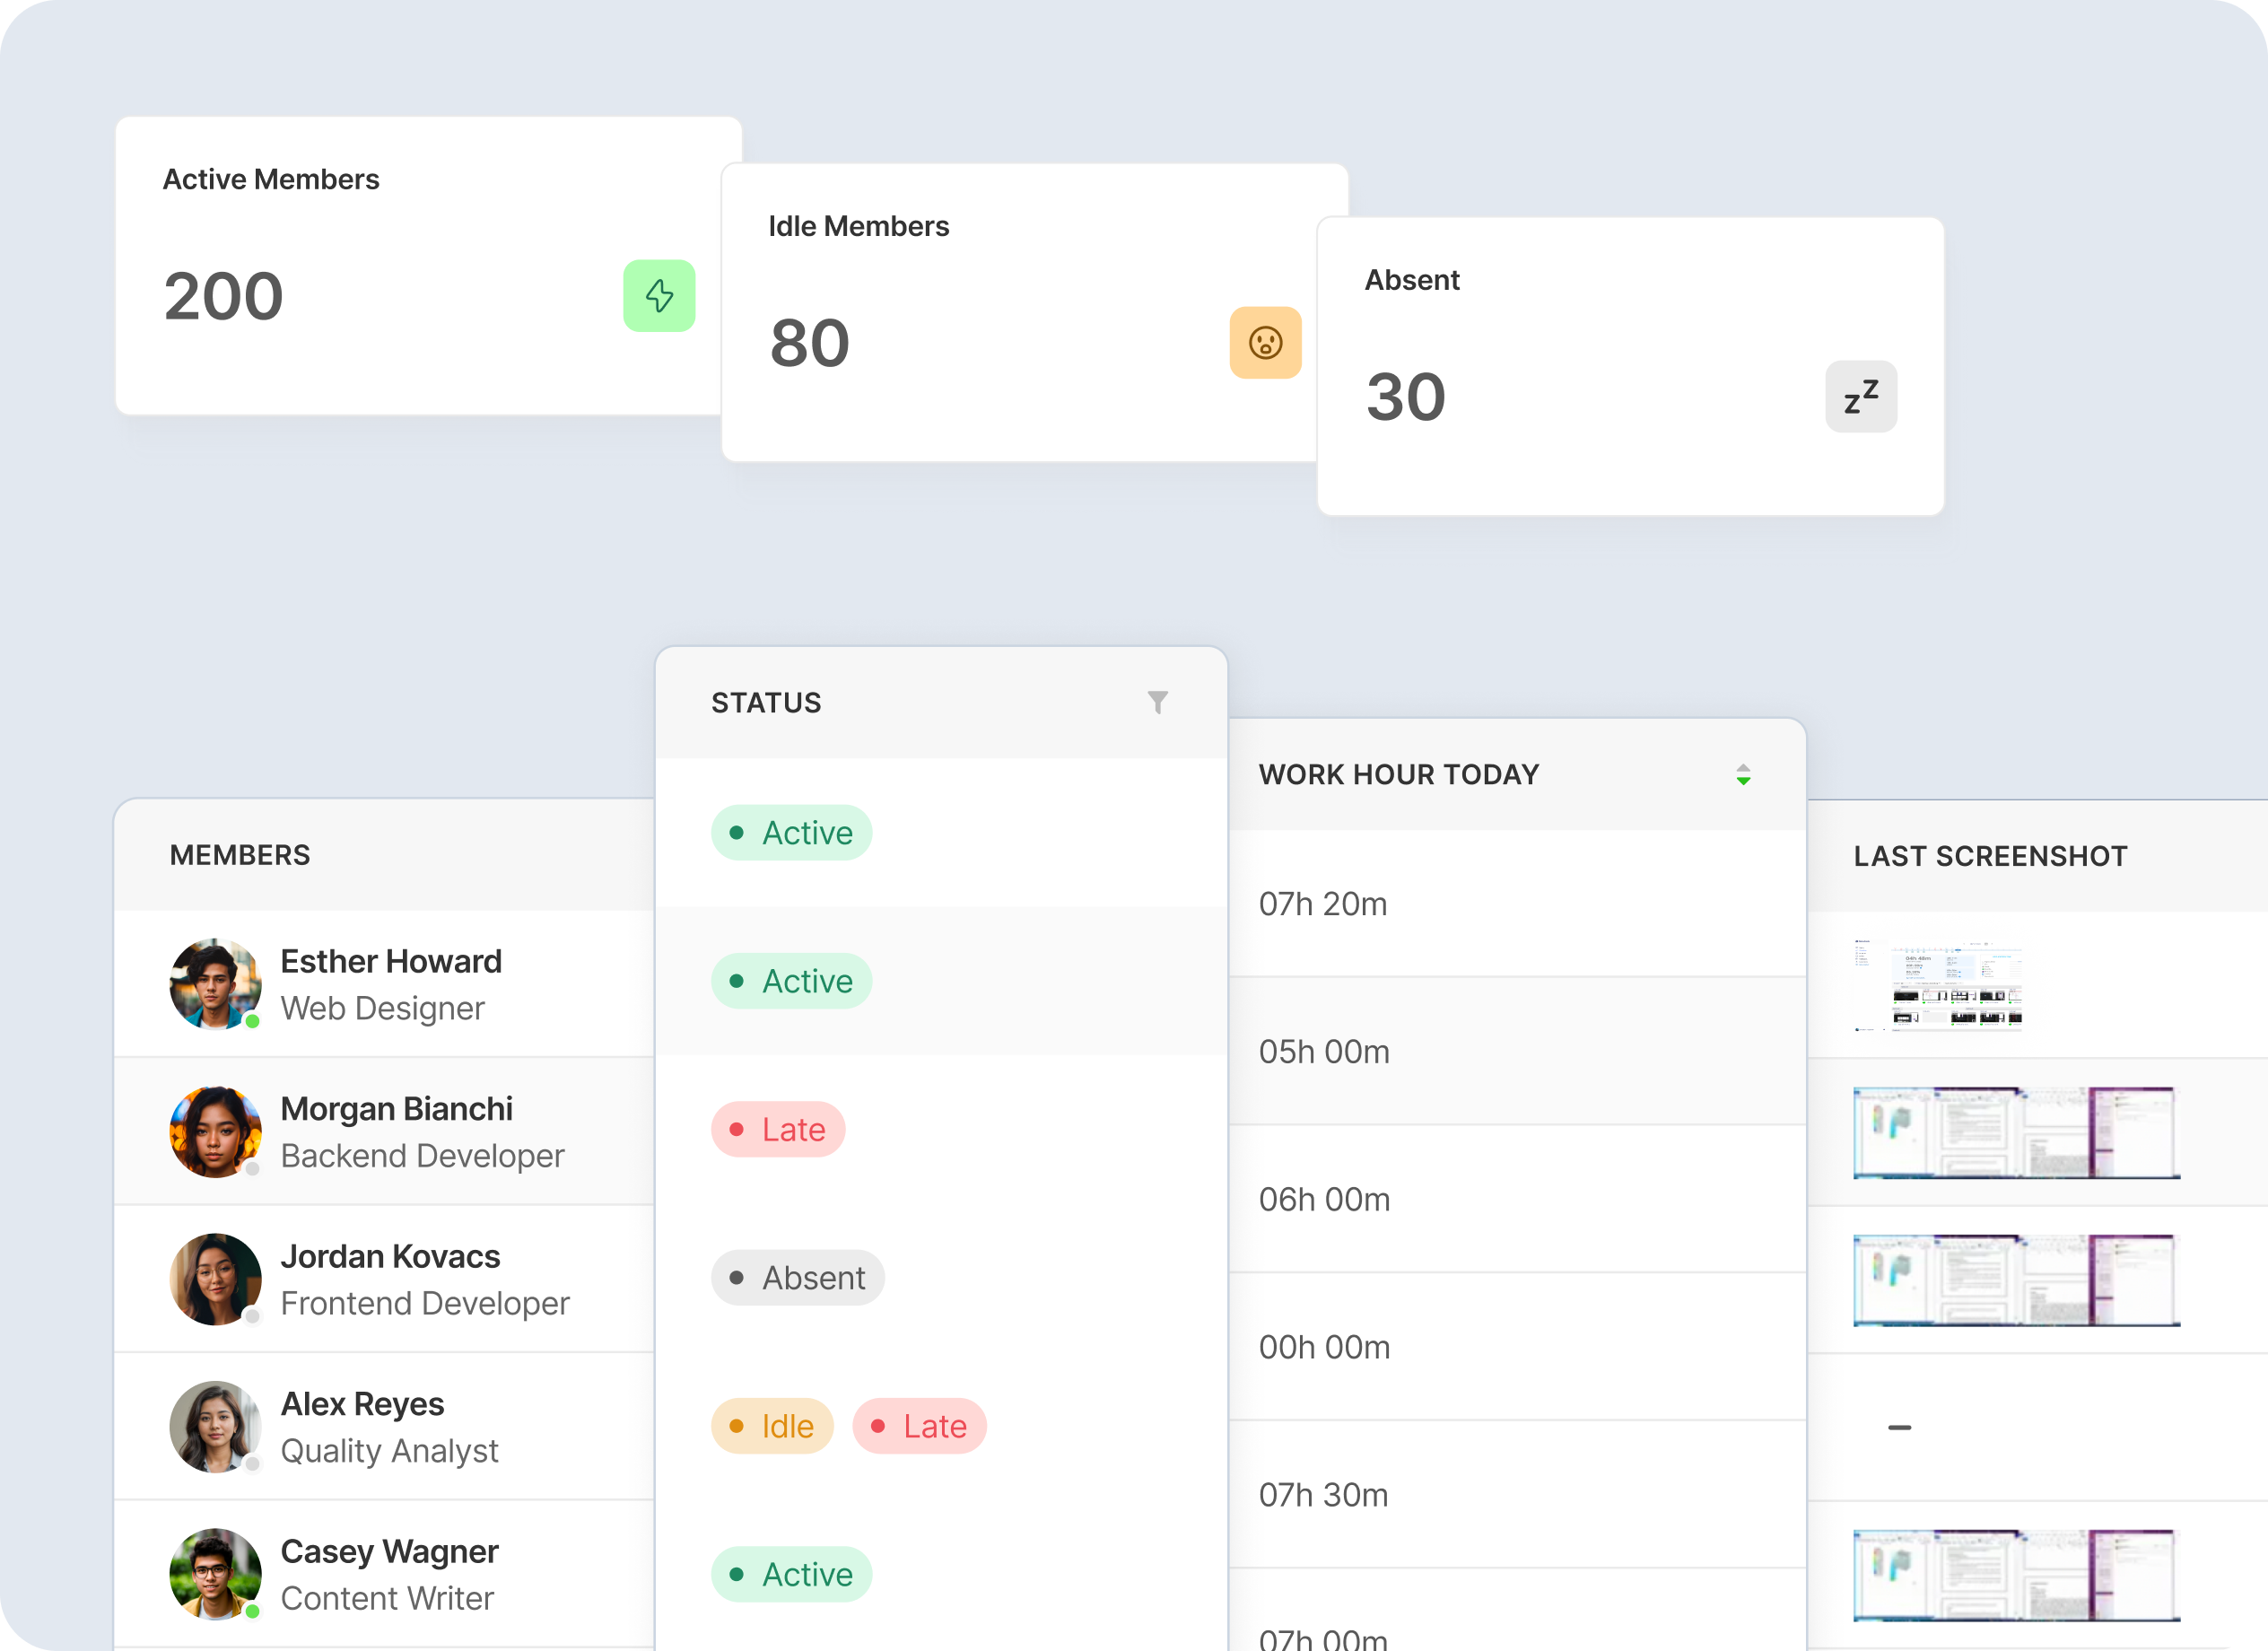Click Morgan Bianchi's profile picture

(215, 1132)
